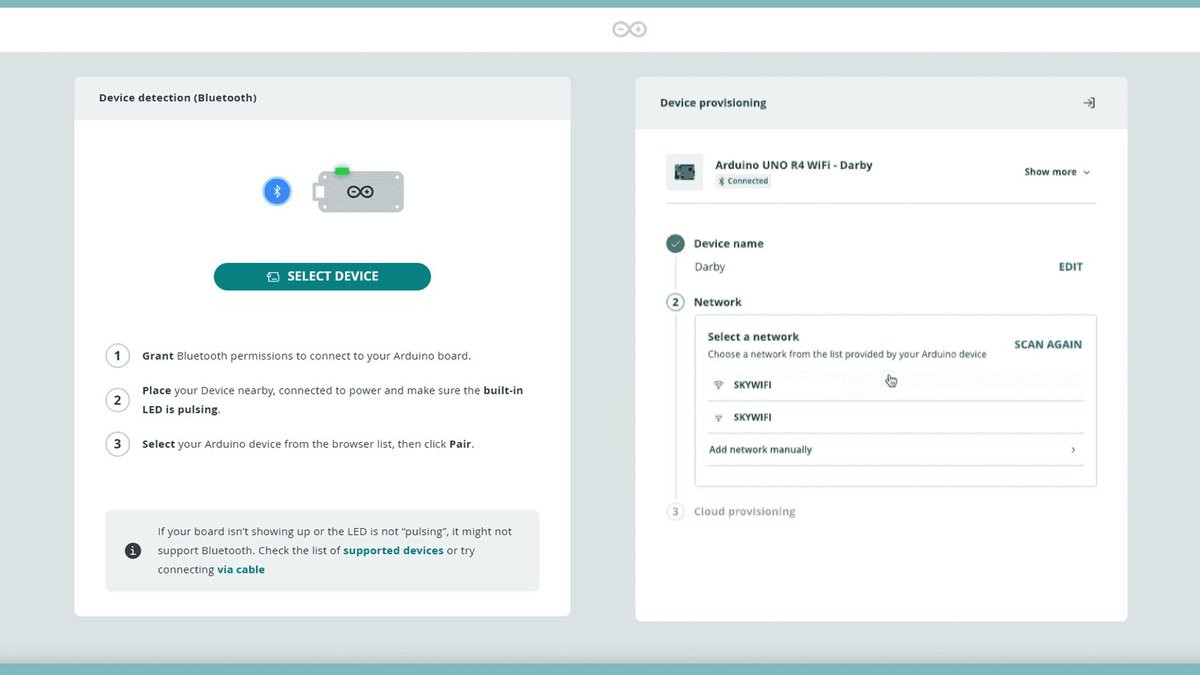
Task: Click the WiFi icon of second SKYWIFI network
Action: click(718, 417)
